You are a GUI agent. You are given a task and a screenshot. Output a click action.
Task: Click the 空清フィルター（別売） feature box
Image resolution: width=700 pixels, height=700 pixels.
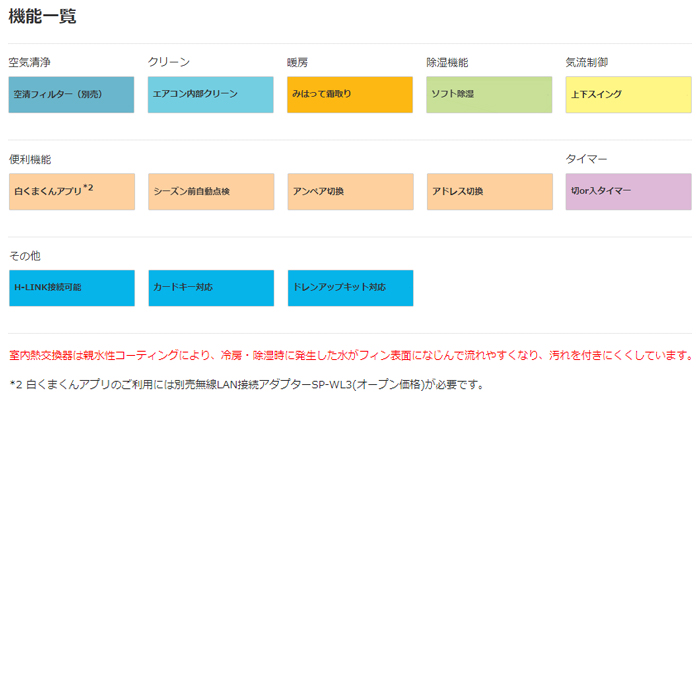point(71,94)
